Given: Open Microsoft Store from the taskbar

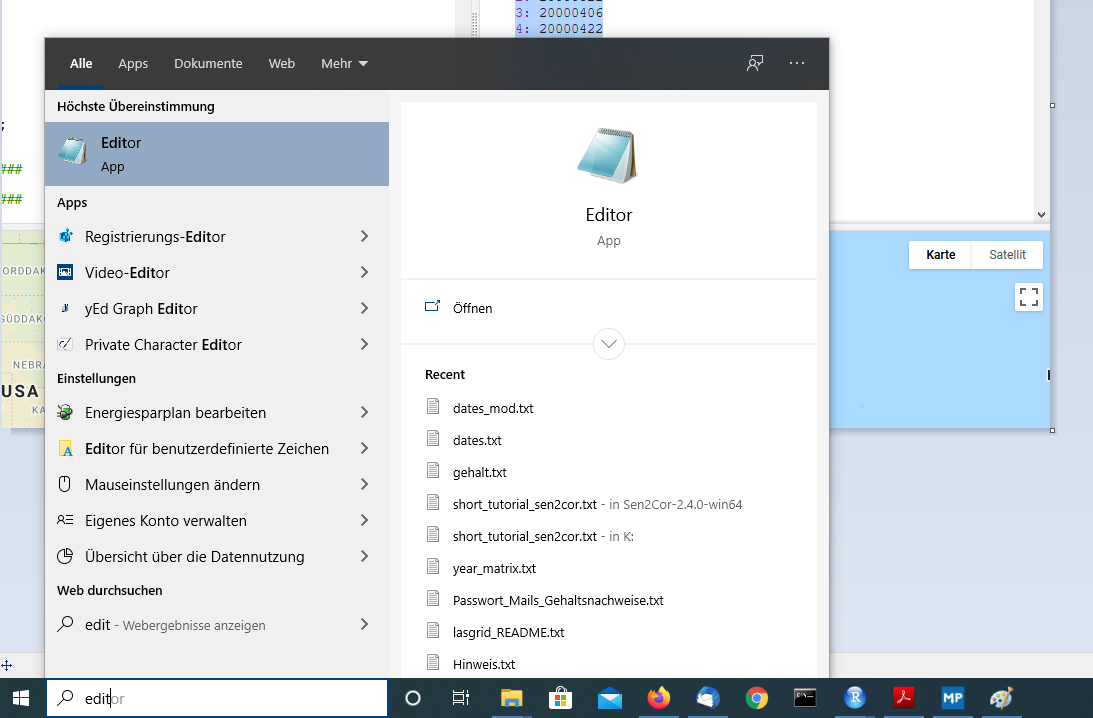Looking at the screenshot, I should (560, 698).
